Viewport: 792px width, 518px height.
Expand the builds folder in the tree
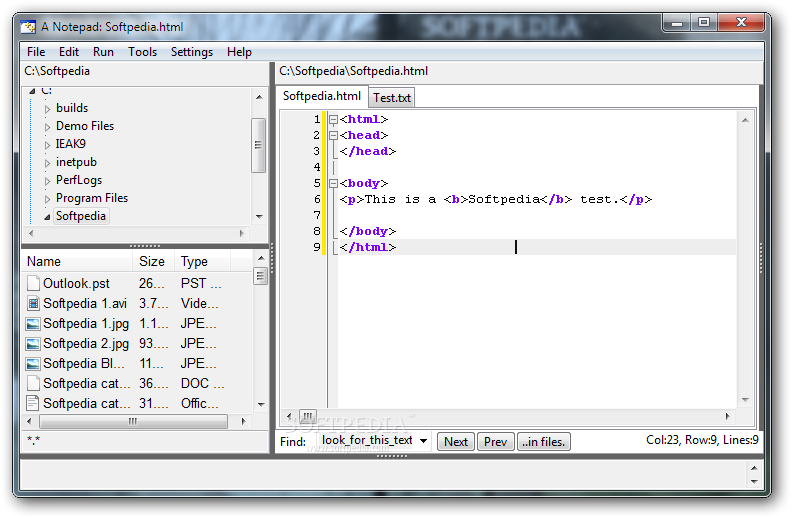[47, 109]
